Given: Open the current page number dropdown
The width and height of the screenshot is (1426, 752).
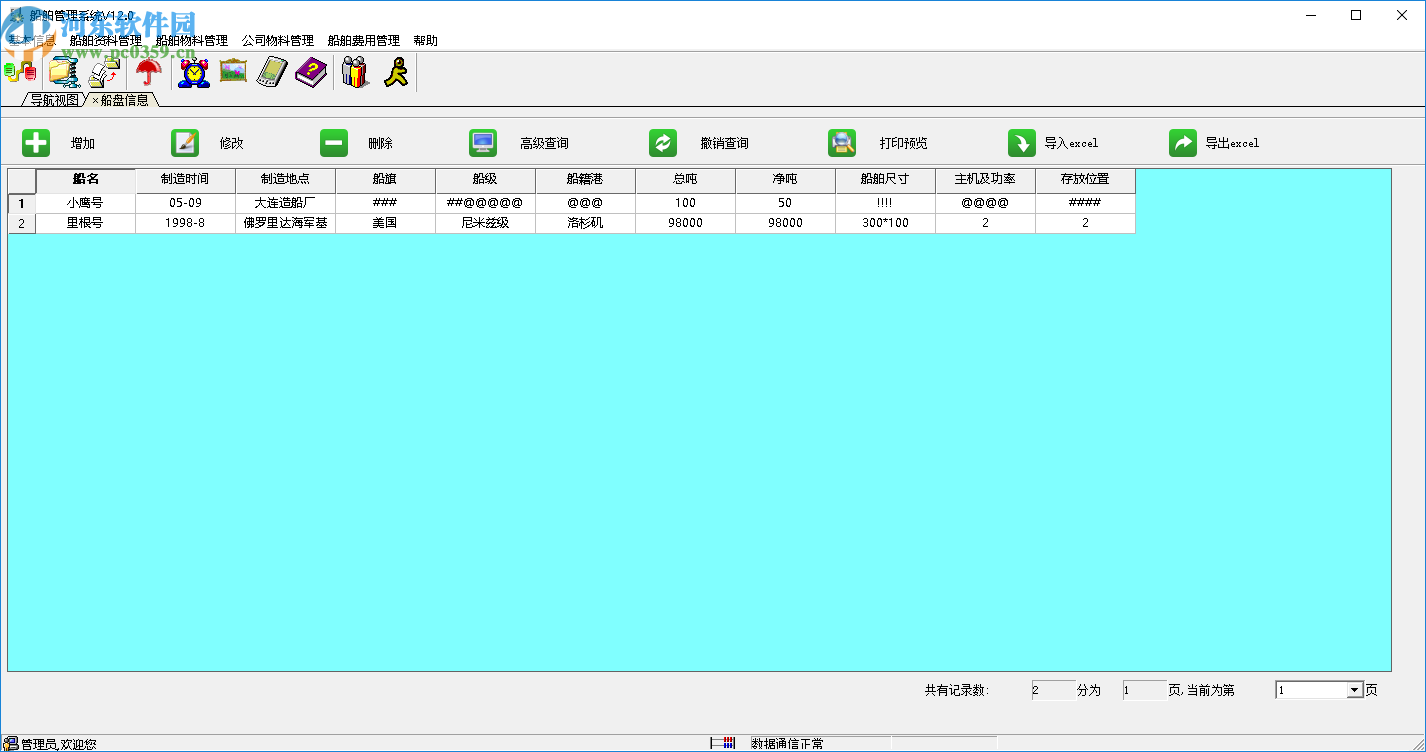Looking at the screenshot, I should [1355, 690].
